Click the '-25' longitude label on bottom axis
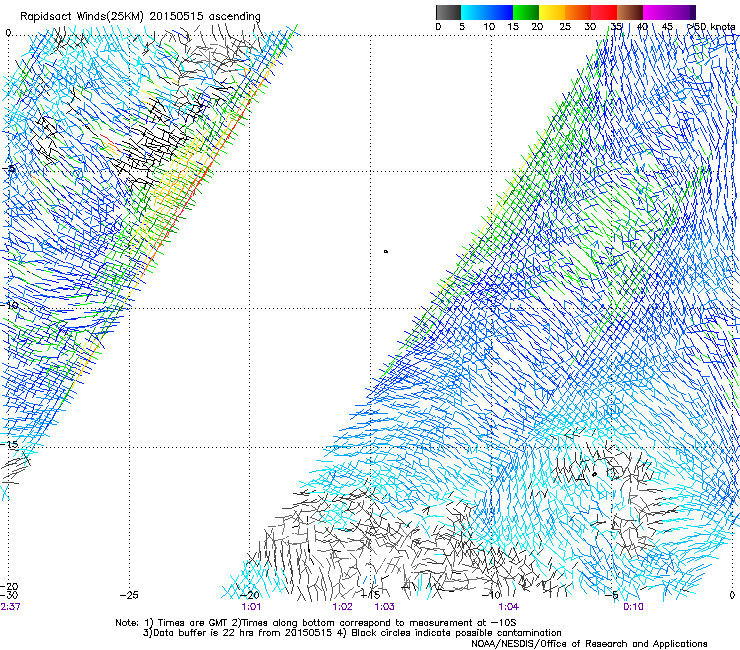The image size is (740, 650). click(x=129, y=595)
